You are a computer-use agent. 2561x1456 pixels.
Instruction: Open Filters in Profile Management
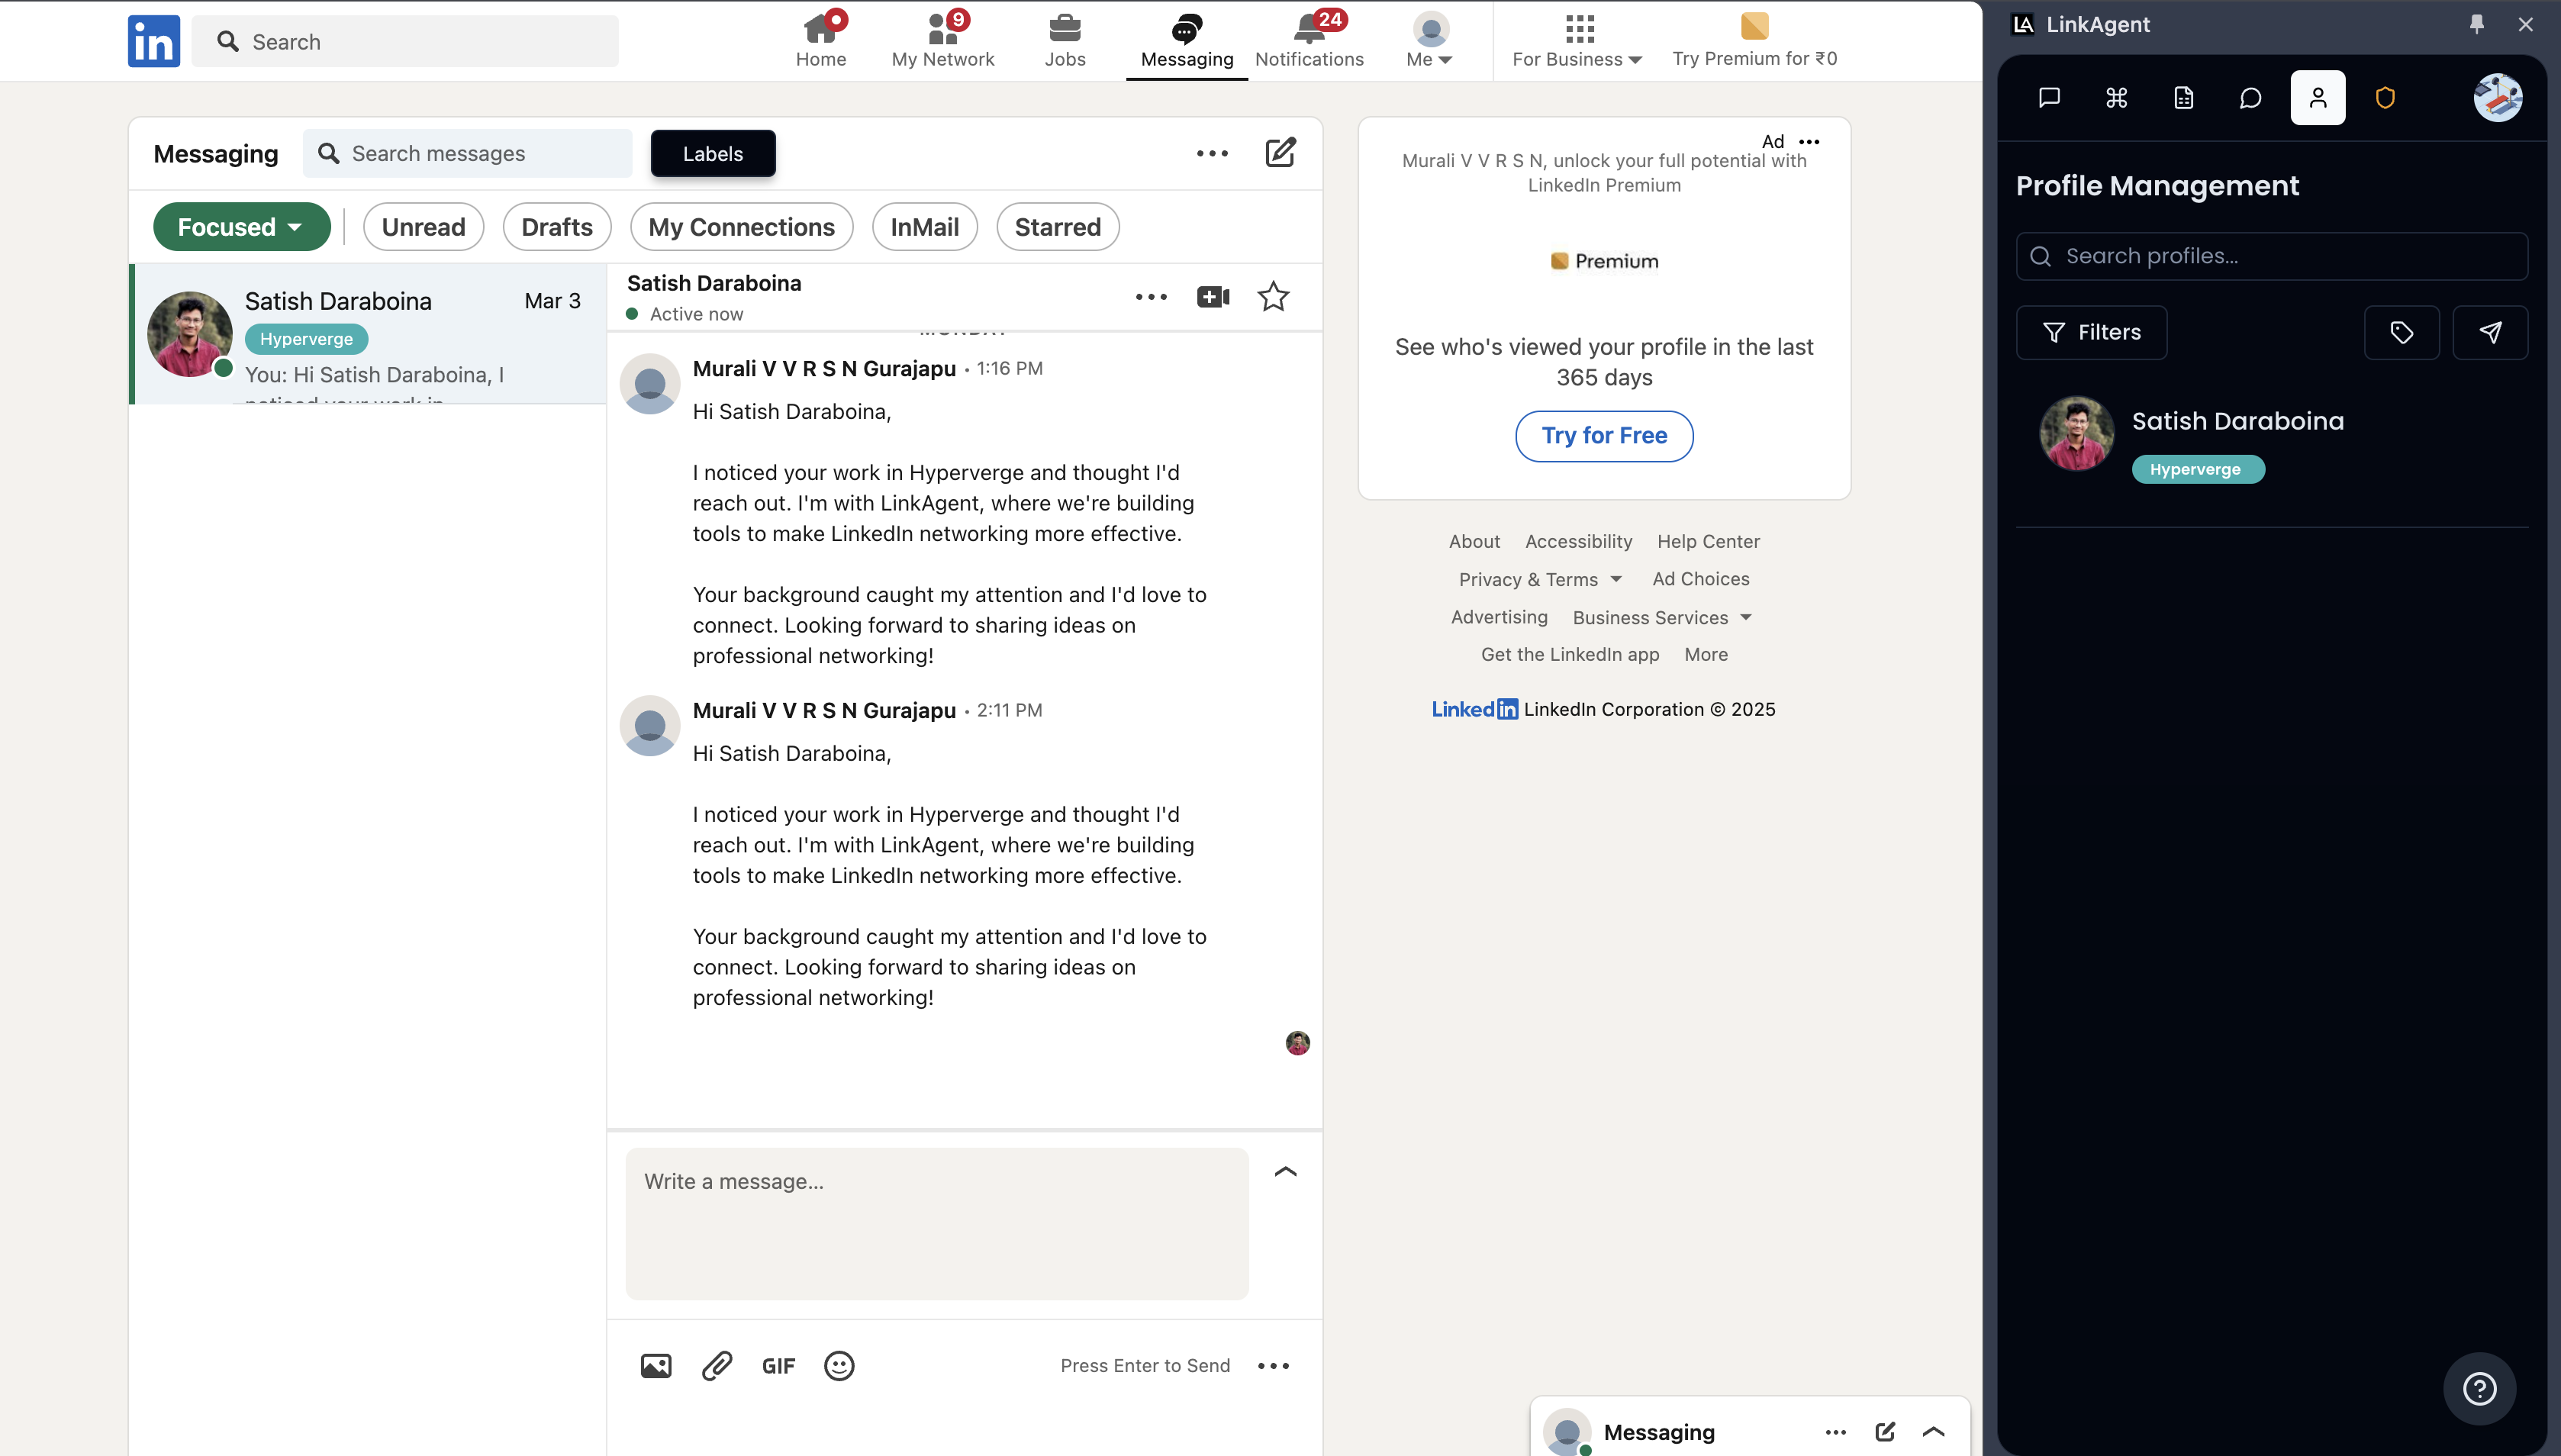tap(2092, 332)
